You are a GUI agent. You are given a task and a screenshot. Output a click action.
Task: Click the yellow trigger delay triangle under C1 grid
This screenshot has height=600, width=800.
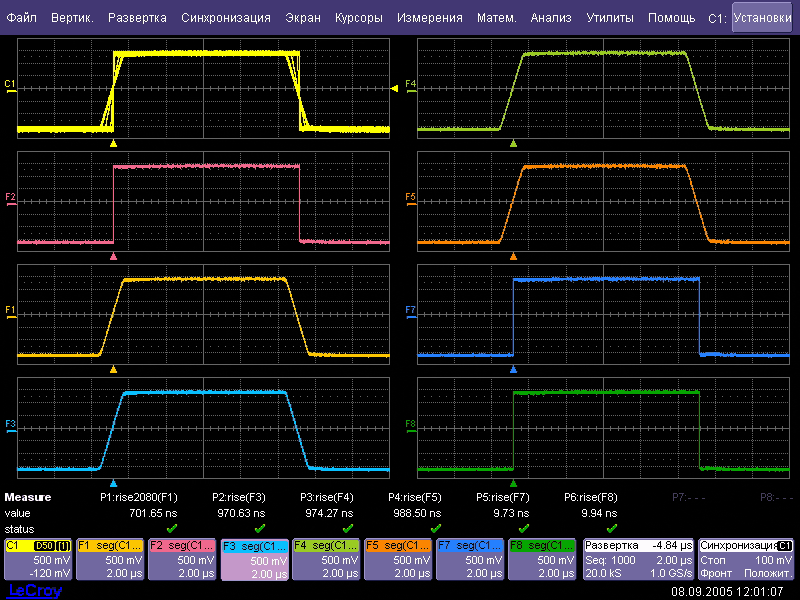[114, 144]
